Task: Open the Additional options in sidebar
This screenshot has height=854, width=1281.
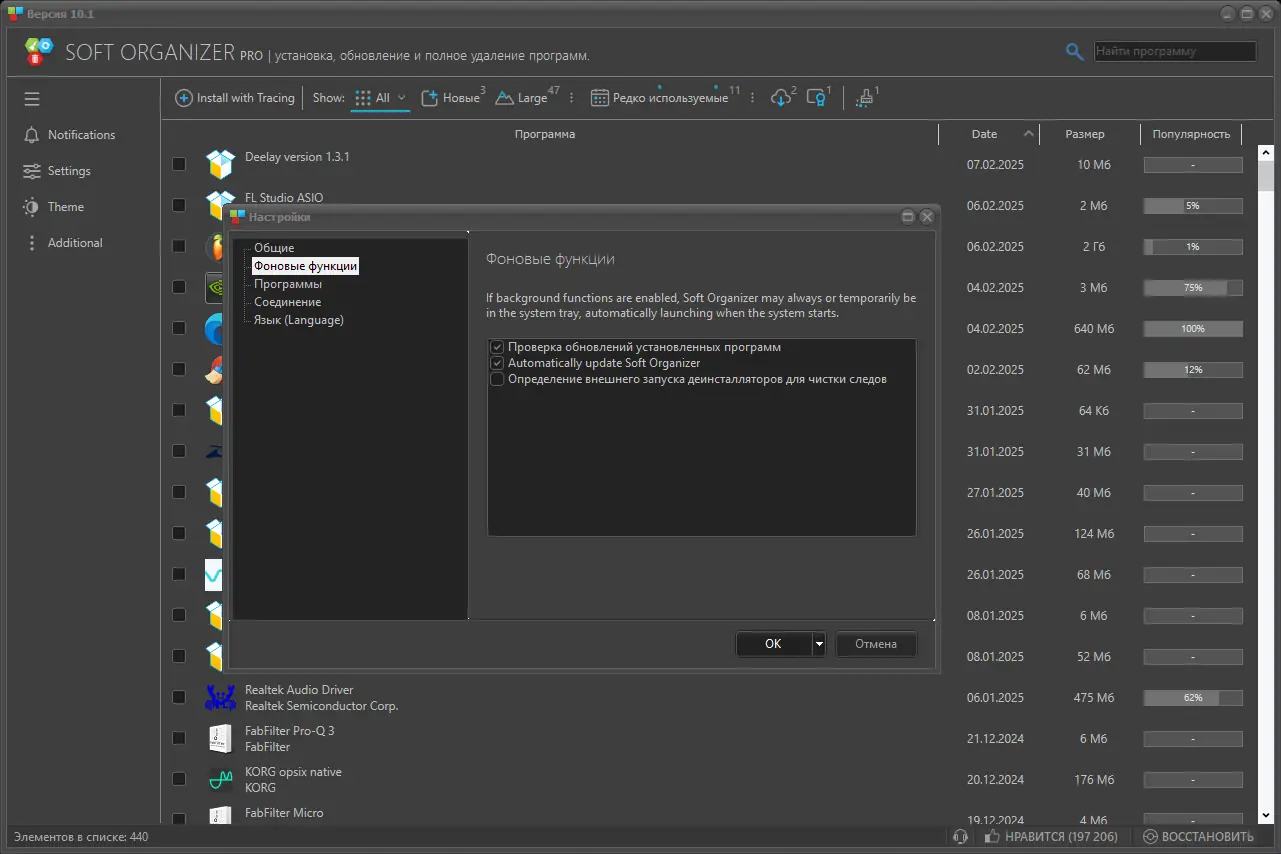Action: pyautogui.click(x=63, y=243)
